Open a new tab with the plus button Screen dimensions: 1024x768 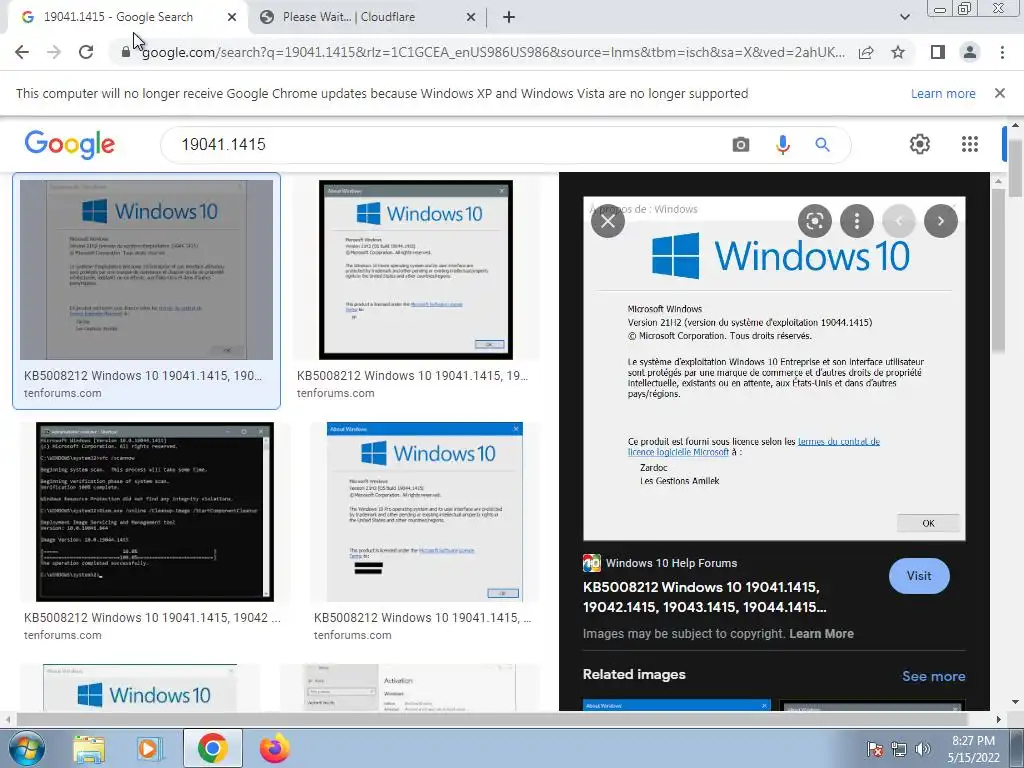pos(509,18)
